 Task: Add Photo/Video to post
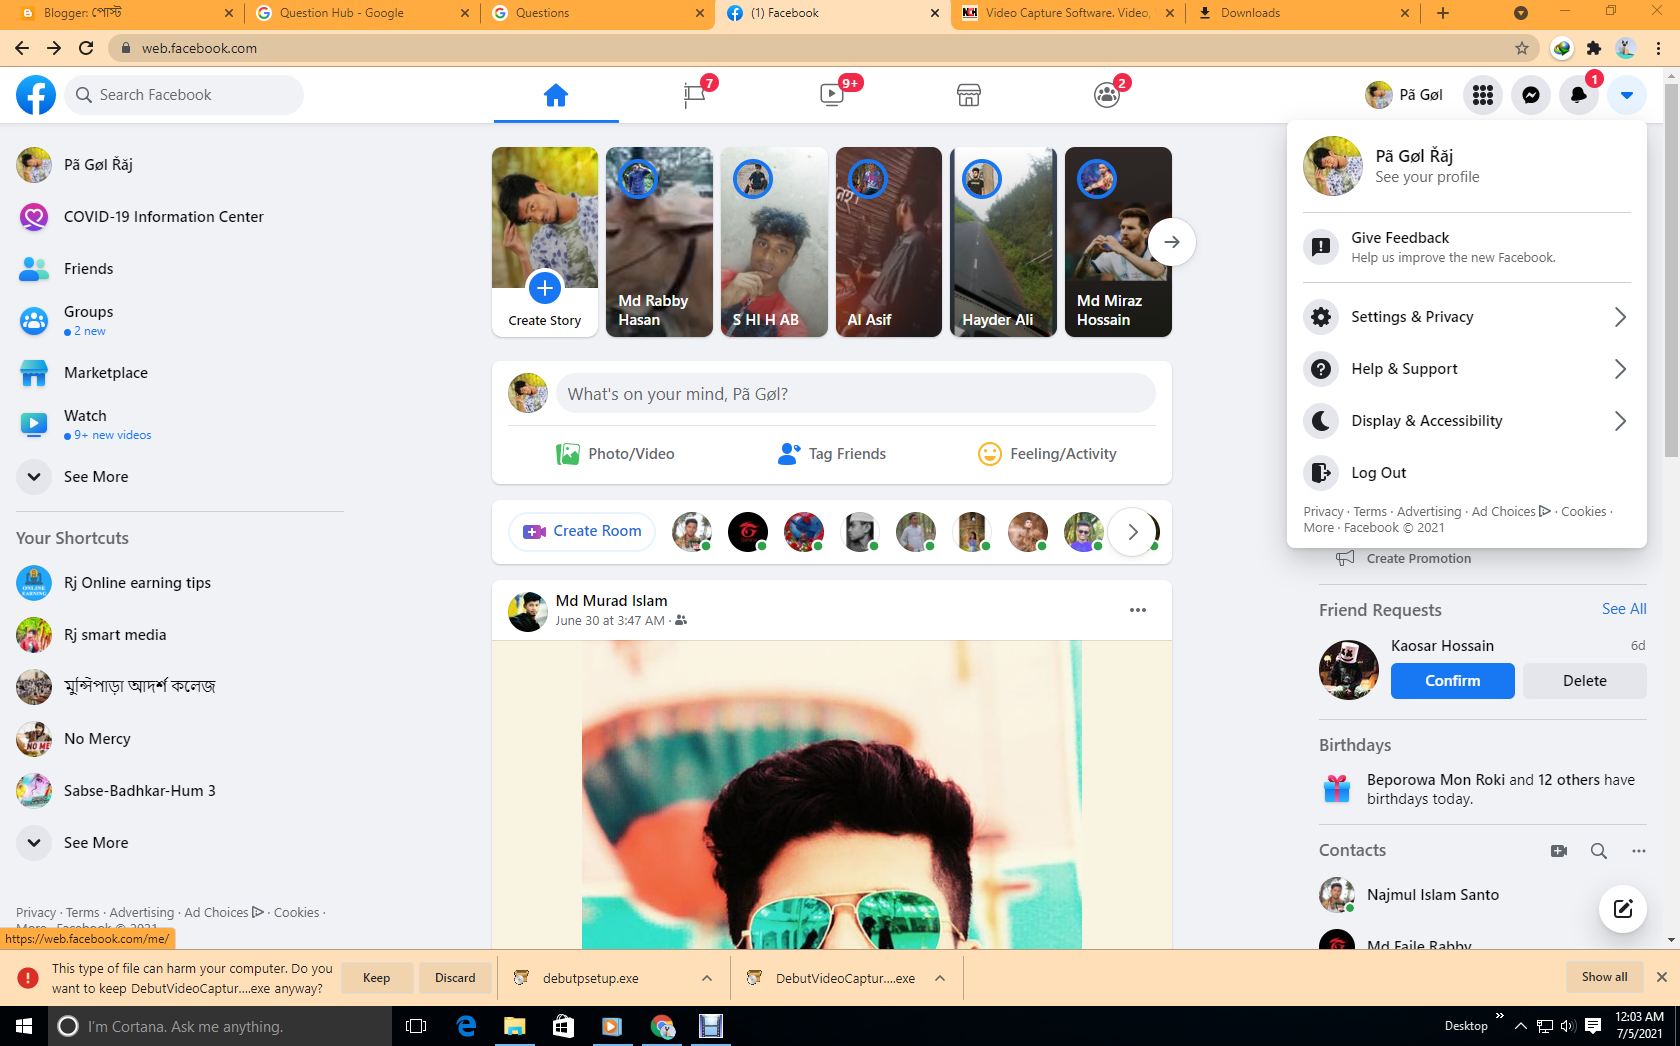[x=615, y=454]
